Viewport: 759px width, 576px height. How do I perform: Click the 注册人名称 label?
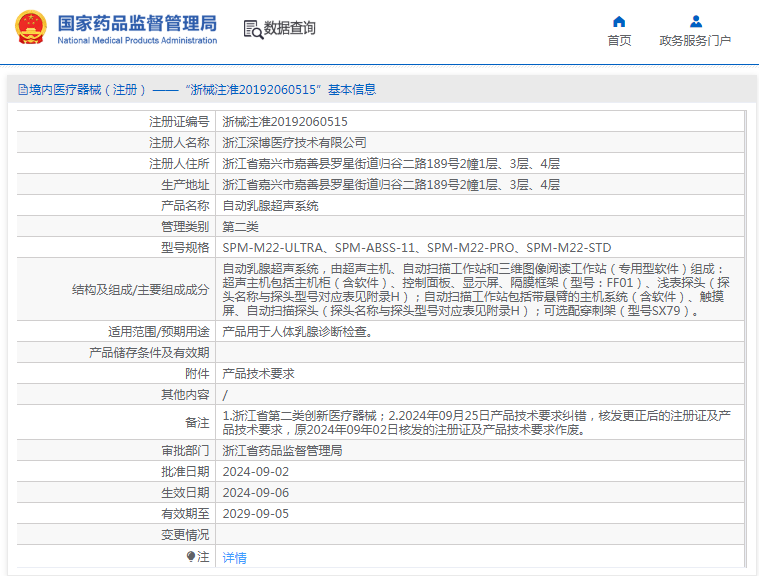coord(179,142)
